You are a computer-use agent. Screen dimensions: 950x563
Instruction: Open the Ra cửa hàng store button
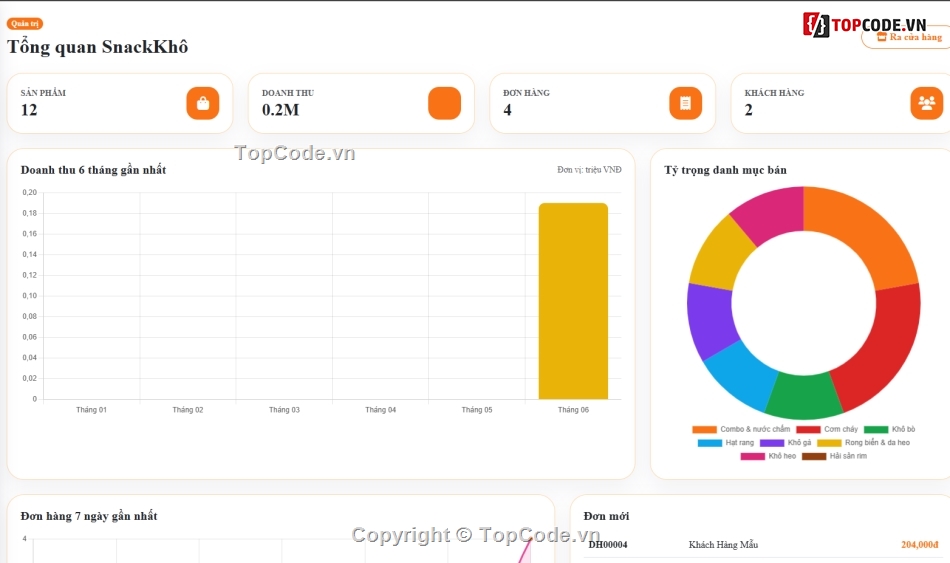pos(908,37)
